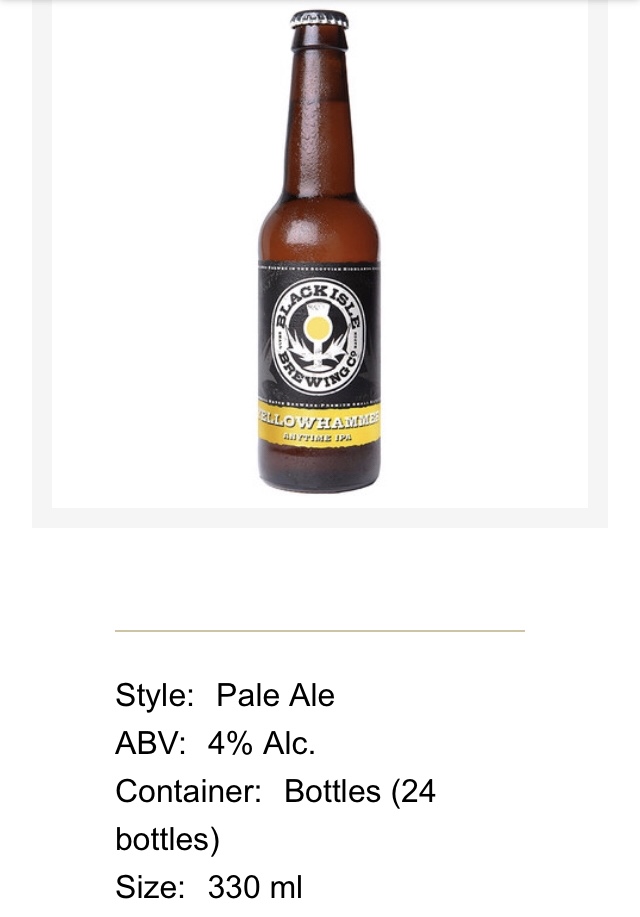Click the 4% Alc. value
This screenshot has width=640, height=917.
[261, 743]
